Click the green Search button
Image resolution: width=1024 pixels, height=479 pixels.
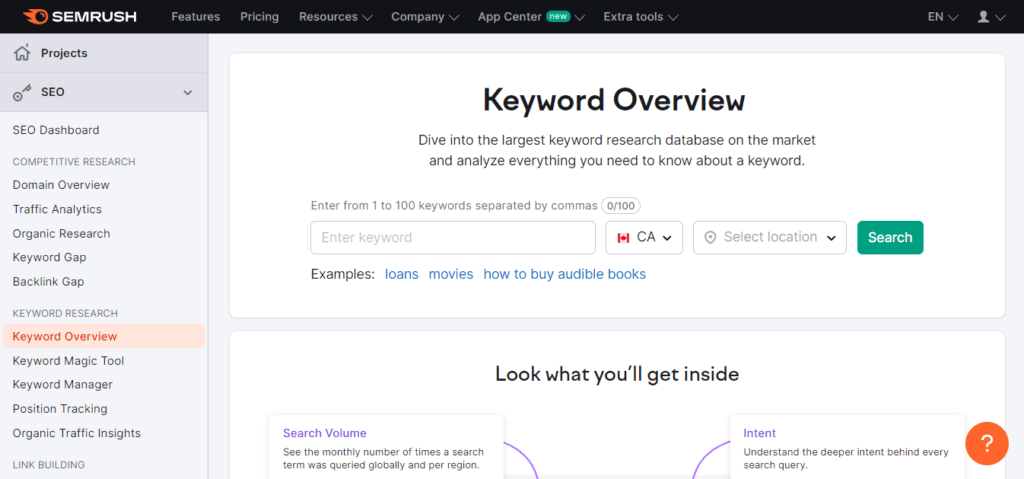pyautogui.click(x=890, y=237)
